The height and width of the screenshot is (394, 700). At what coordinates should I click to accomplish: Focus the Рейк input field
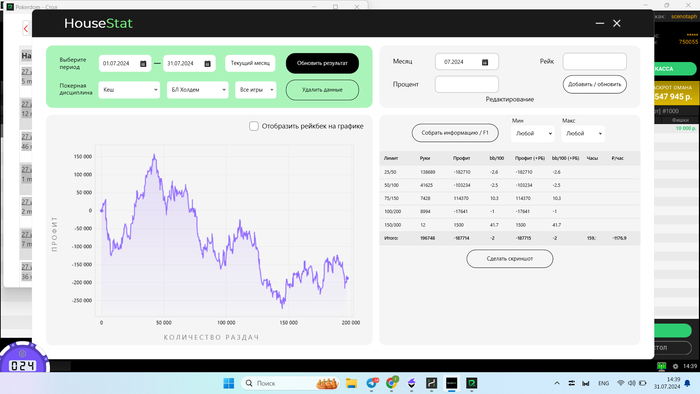(x=595, y=62)
